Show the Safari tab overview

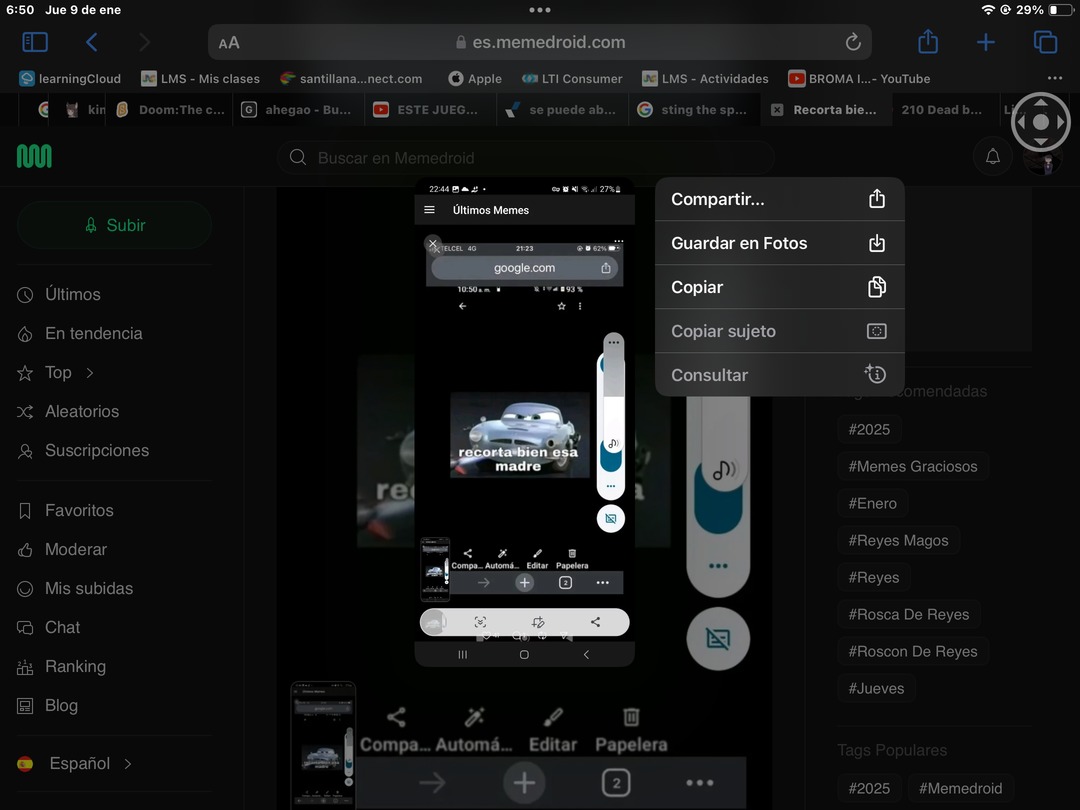(x=1045, y=42)
